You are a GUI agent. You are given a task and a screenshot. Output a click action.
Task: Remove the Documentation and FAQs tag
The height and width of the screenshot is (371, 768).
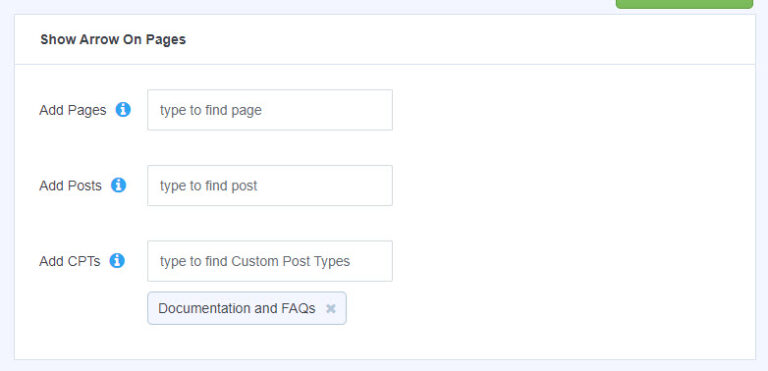(331, 308)
